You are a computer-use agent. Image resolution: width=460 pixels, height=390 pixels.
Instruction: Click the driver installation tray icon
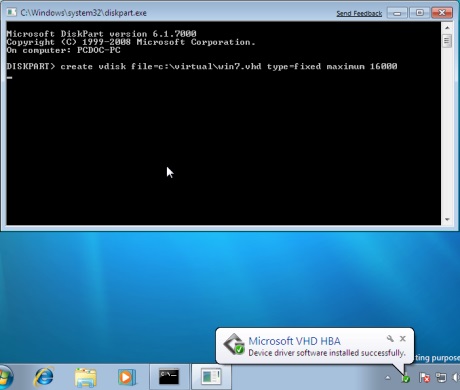pos(405,378)
